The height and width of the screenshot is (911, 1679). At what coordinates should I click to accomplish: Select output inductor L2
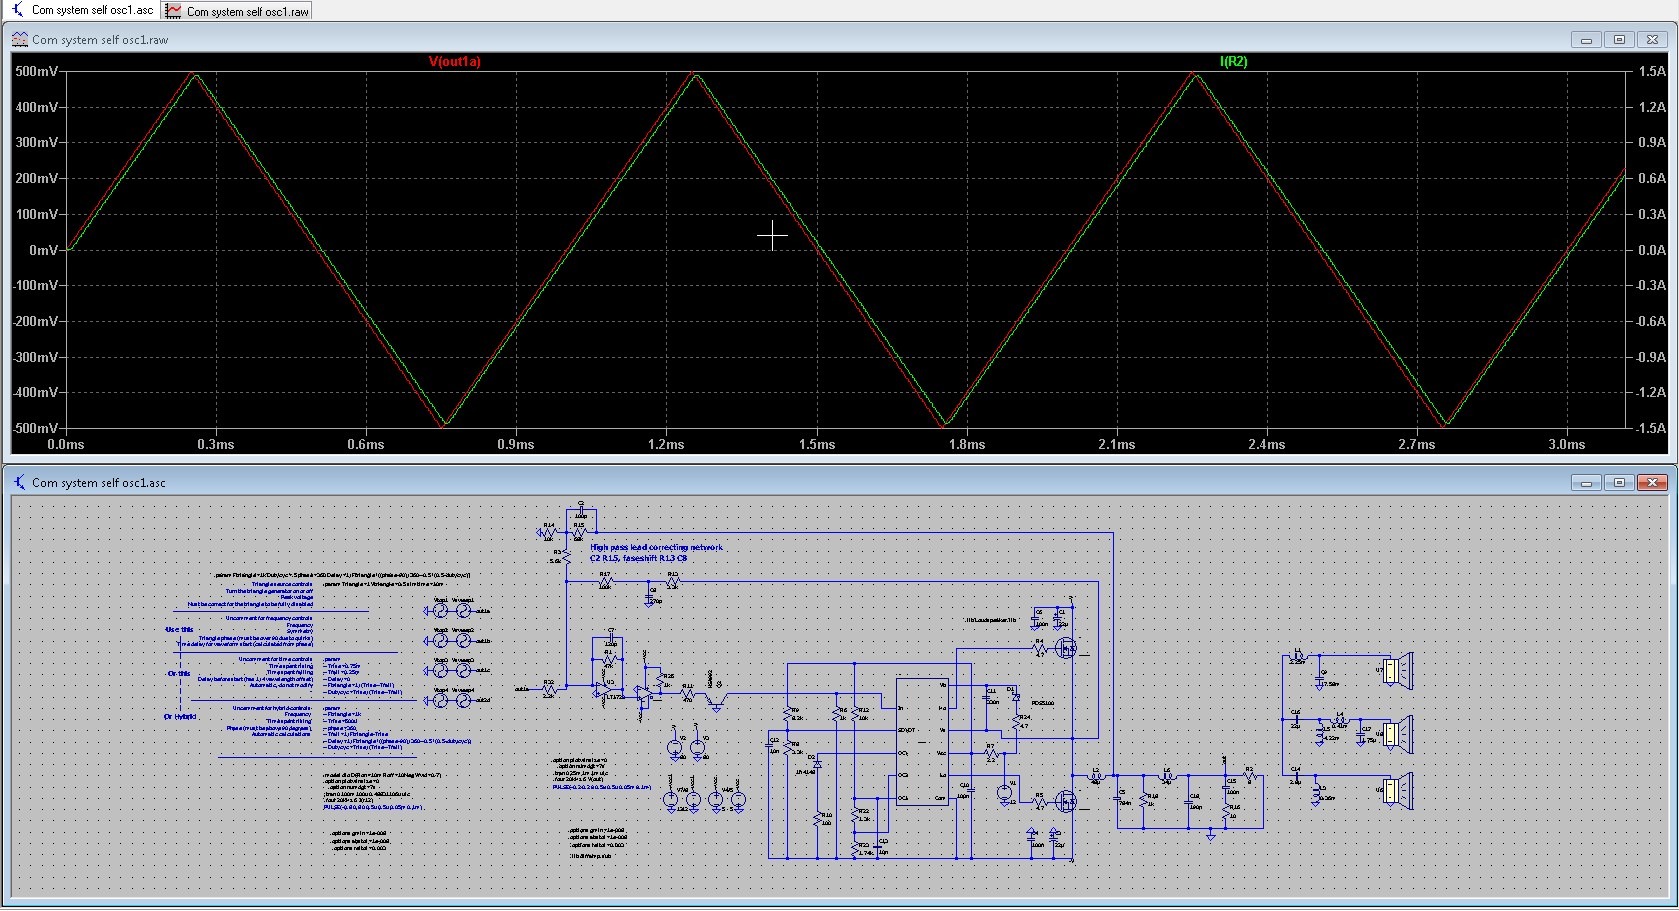[1095, 776]
